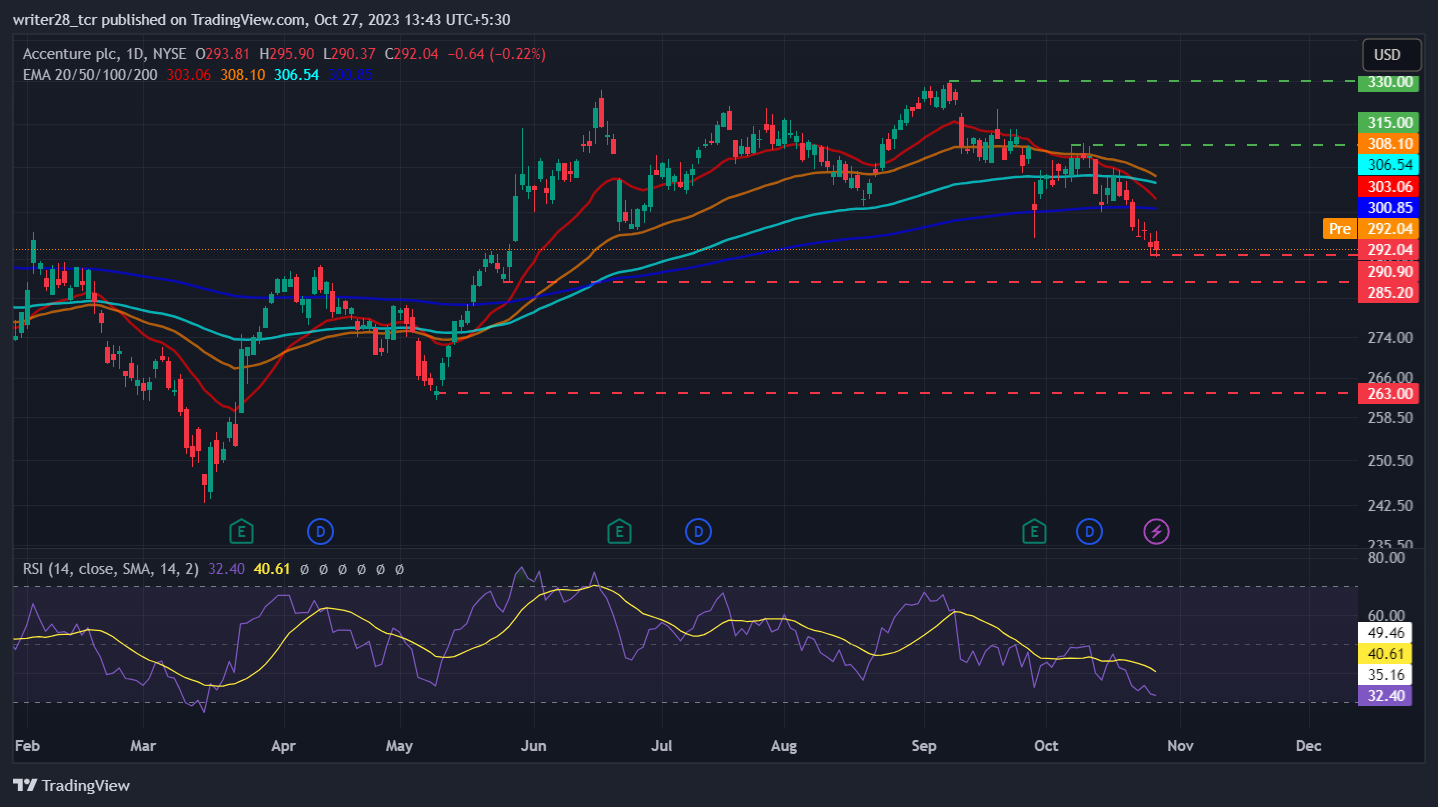This screenshot has height=807, width=1438.
Task: Click the Oct label on the time axis
Action: click(x=1046, y=745)
